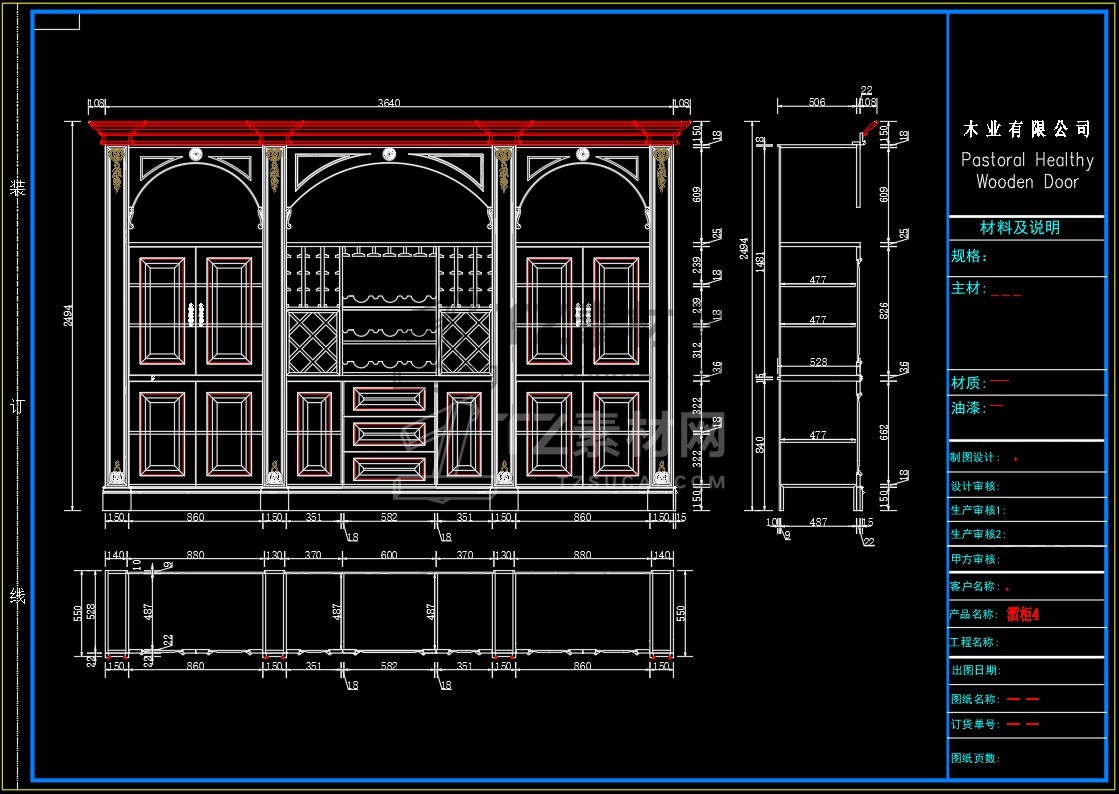1119x794 pixels.
Task: Select the '出图日期:' field label
Action: click(x=976, y=670)
